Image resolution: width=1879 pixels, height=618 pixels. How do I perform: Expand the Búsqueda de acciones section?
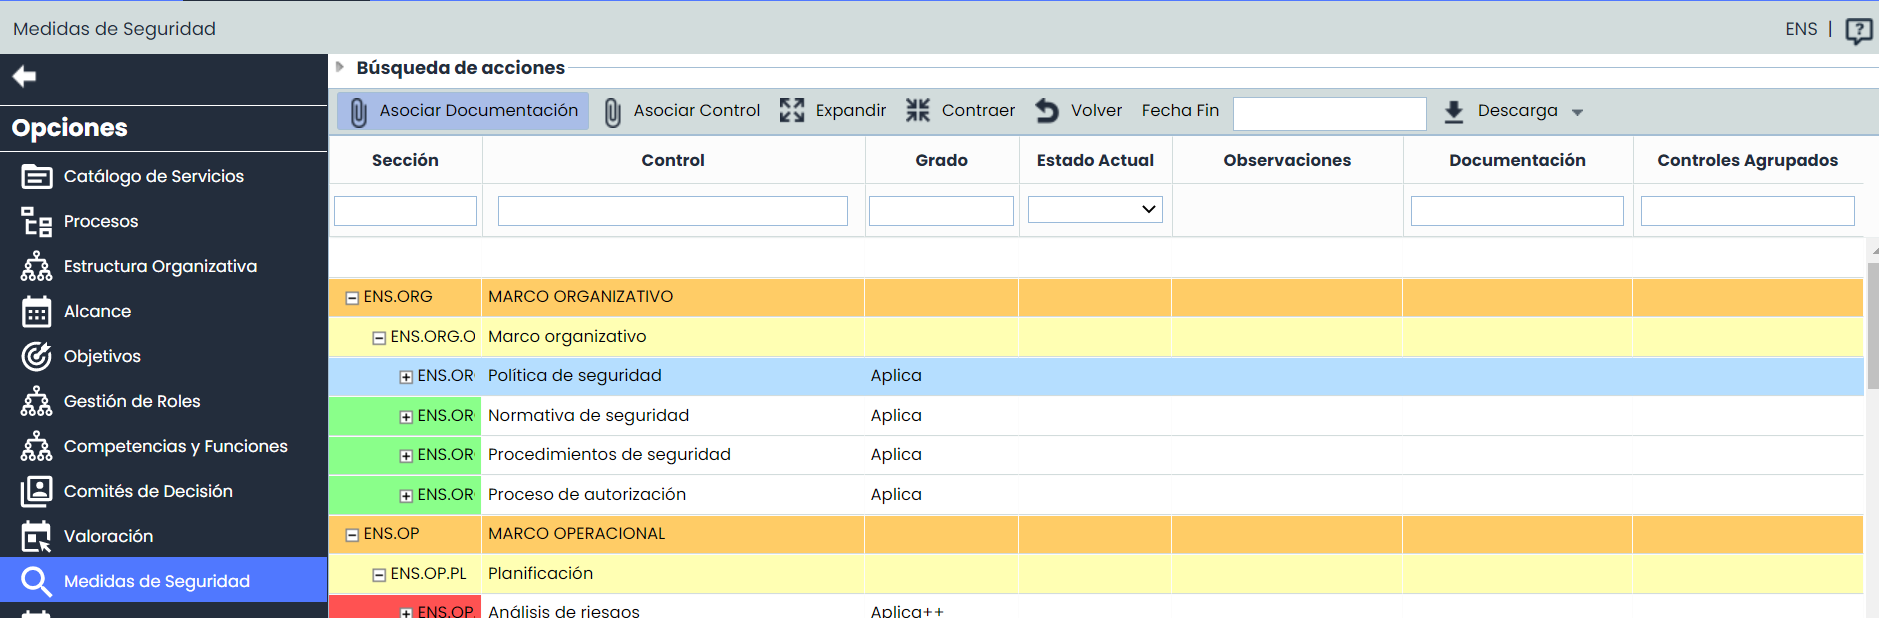pyautogui.click(x=340, y=67)
